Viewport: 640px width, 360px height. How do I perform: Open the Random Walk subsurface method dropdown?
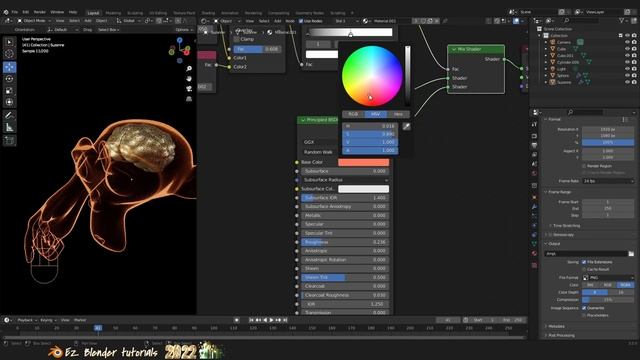(x=321, y=152)
